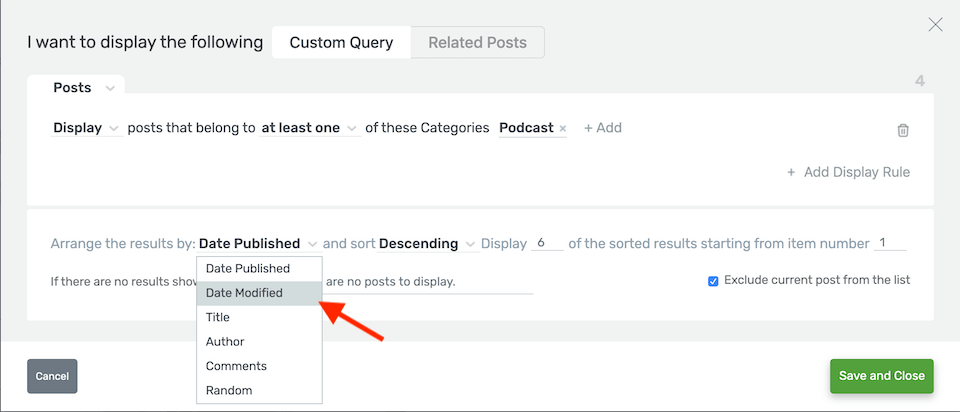Pick Comments in the sort list
Image resolution: width=960 pixels, height=412 pixels.
pyautogui.click(x=236, y=366)
